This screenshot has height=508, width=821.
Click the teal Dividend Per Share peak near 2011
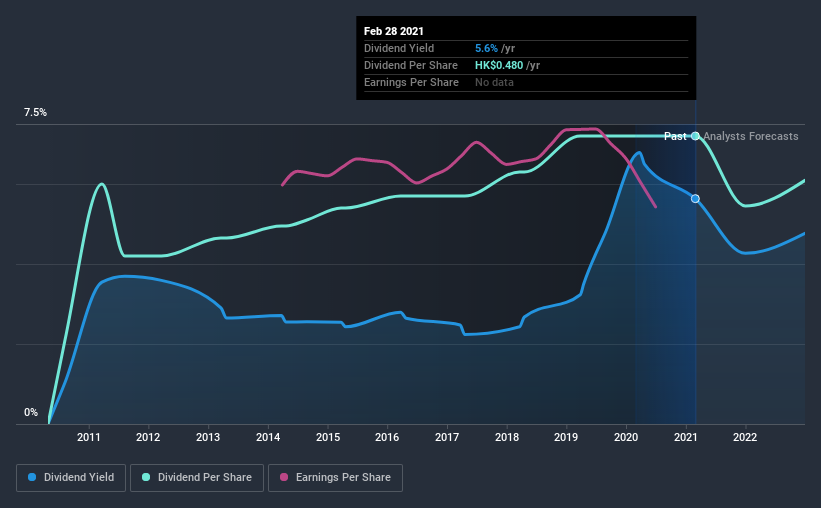(x=102, y=184)
